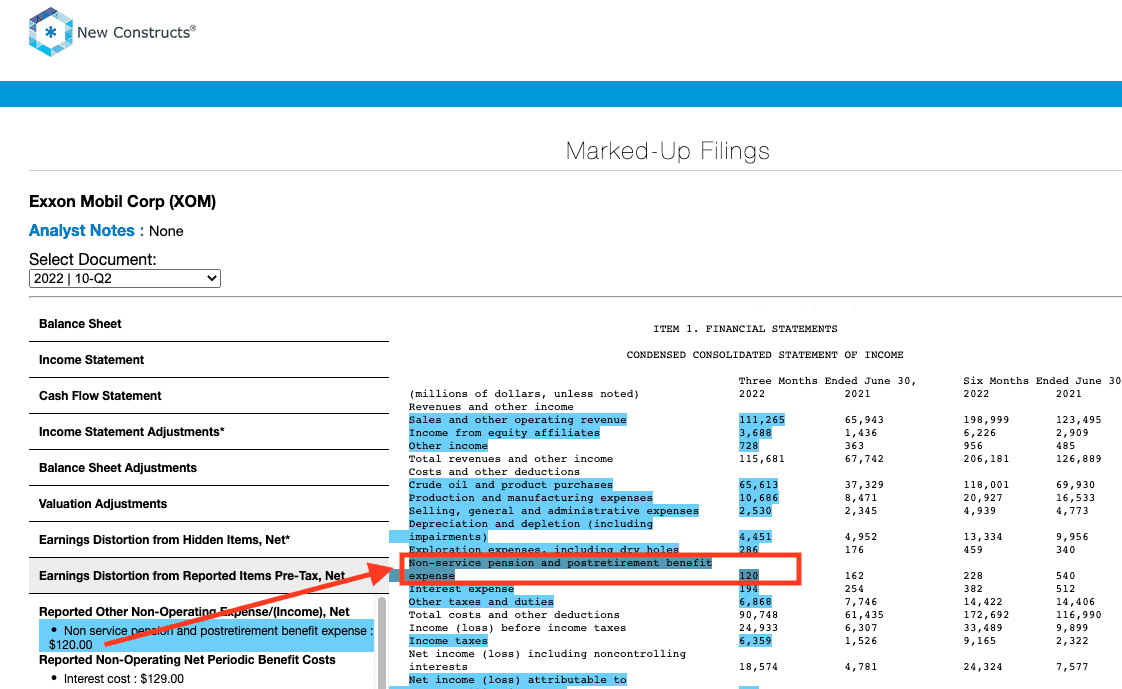The height and width of the screenshot is (689, 1122).
Task: Click the New Constructs brand text
Action: click(x=136, y=32)
